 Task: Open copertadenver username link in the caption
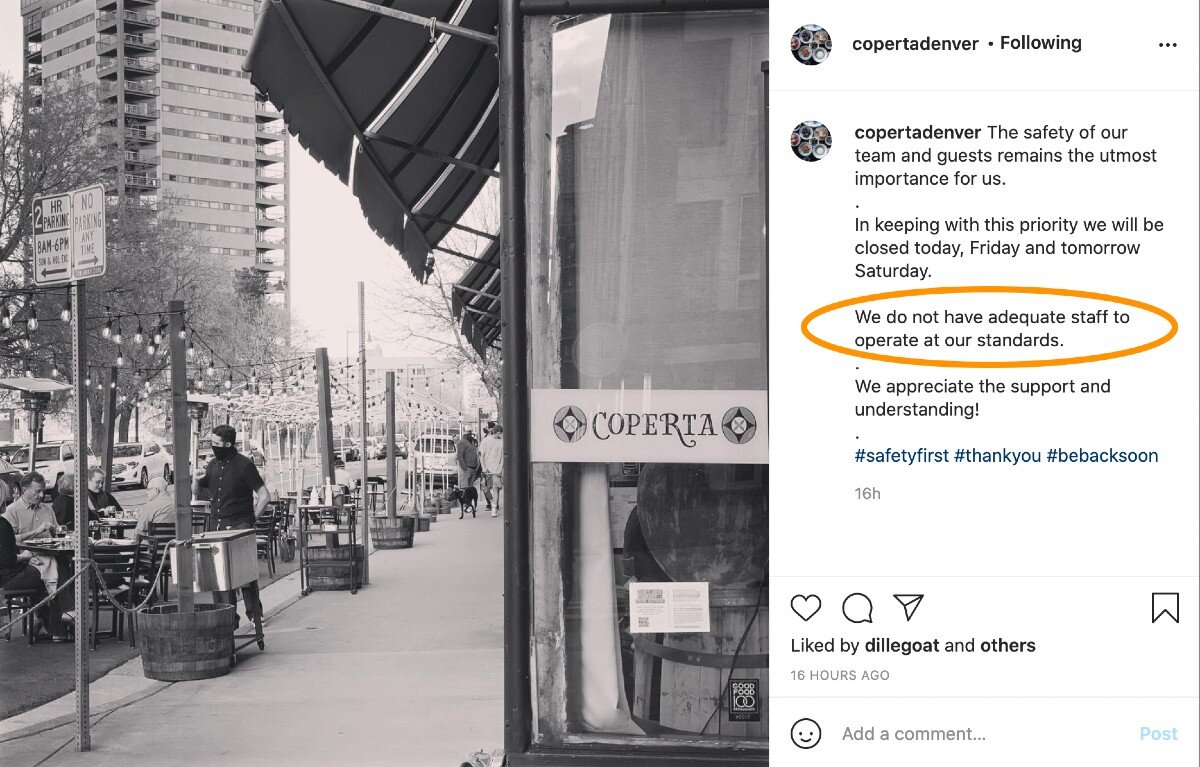tap(918, 133)
